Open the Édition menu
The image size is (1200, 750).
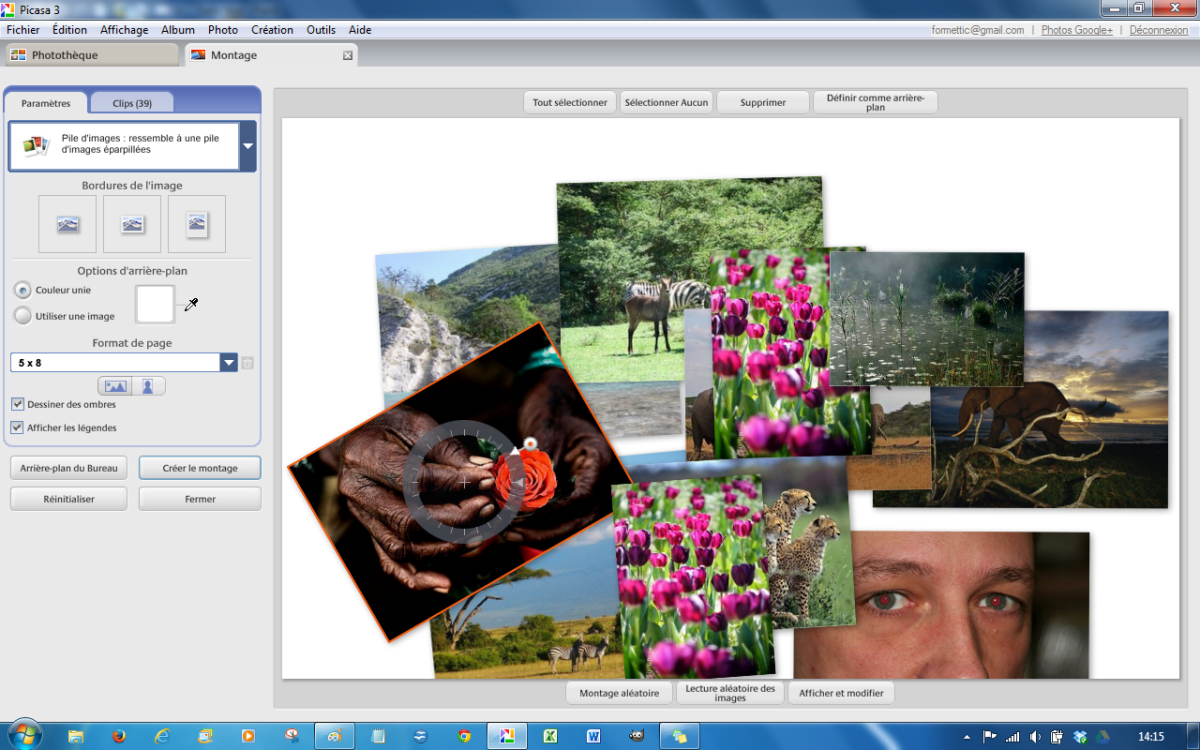point(70,30)
